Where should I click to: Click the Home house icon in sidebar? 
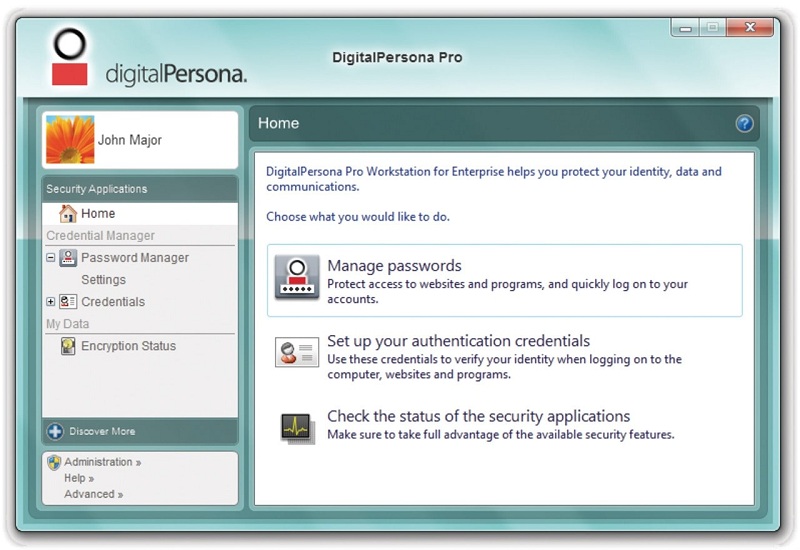coord(68,214)
